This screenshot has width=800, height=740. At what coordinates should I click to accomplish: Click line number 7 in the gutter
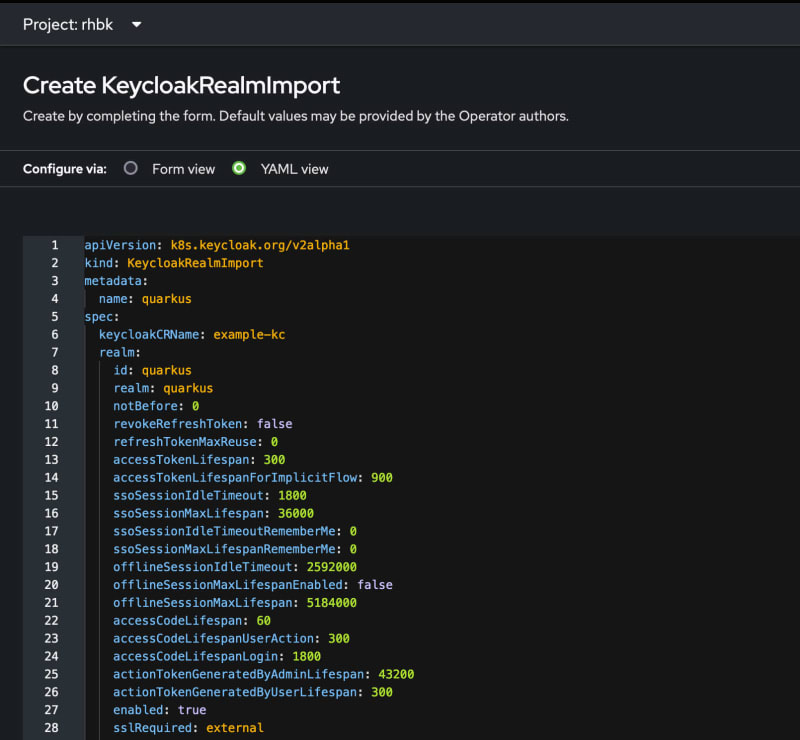(54, 352)
